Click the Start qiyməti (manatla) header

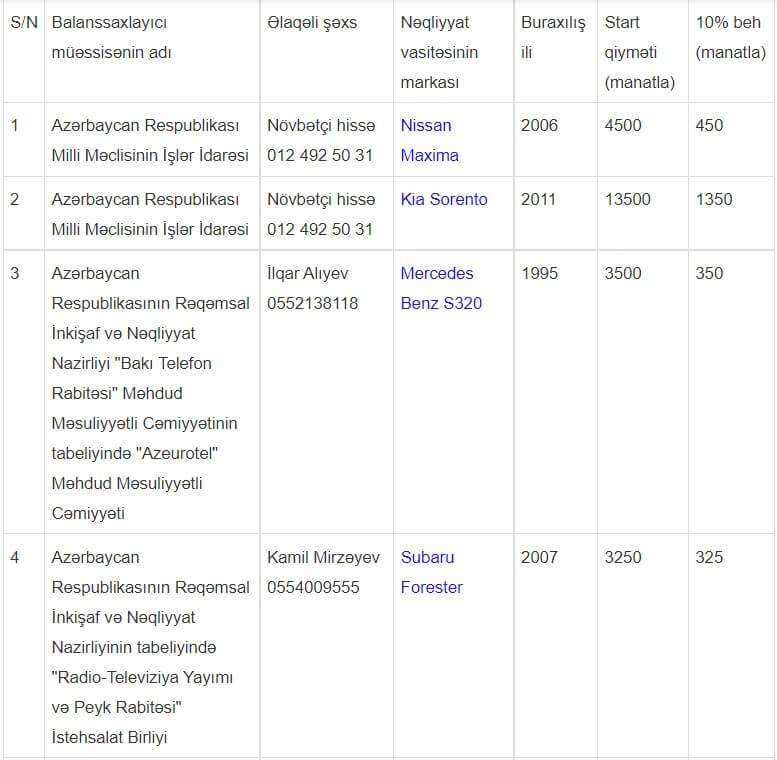coord(639,52)
